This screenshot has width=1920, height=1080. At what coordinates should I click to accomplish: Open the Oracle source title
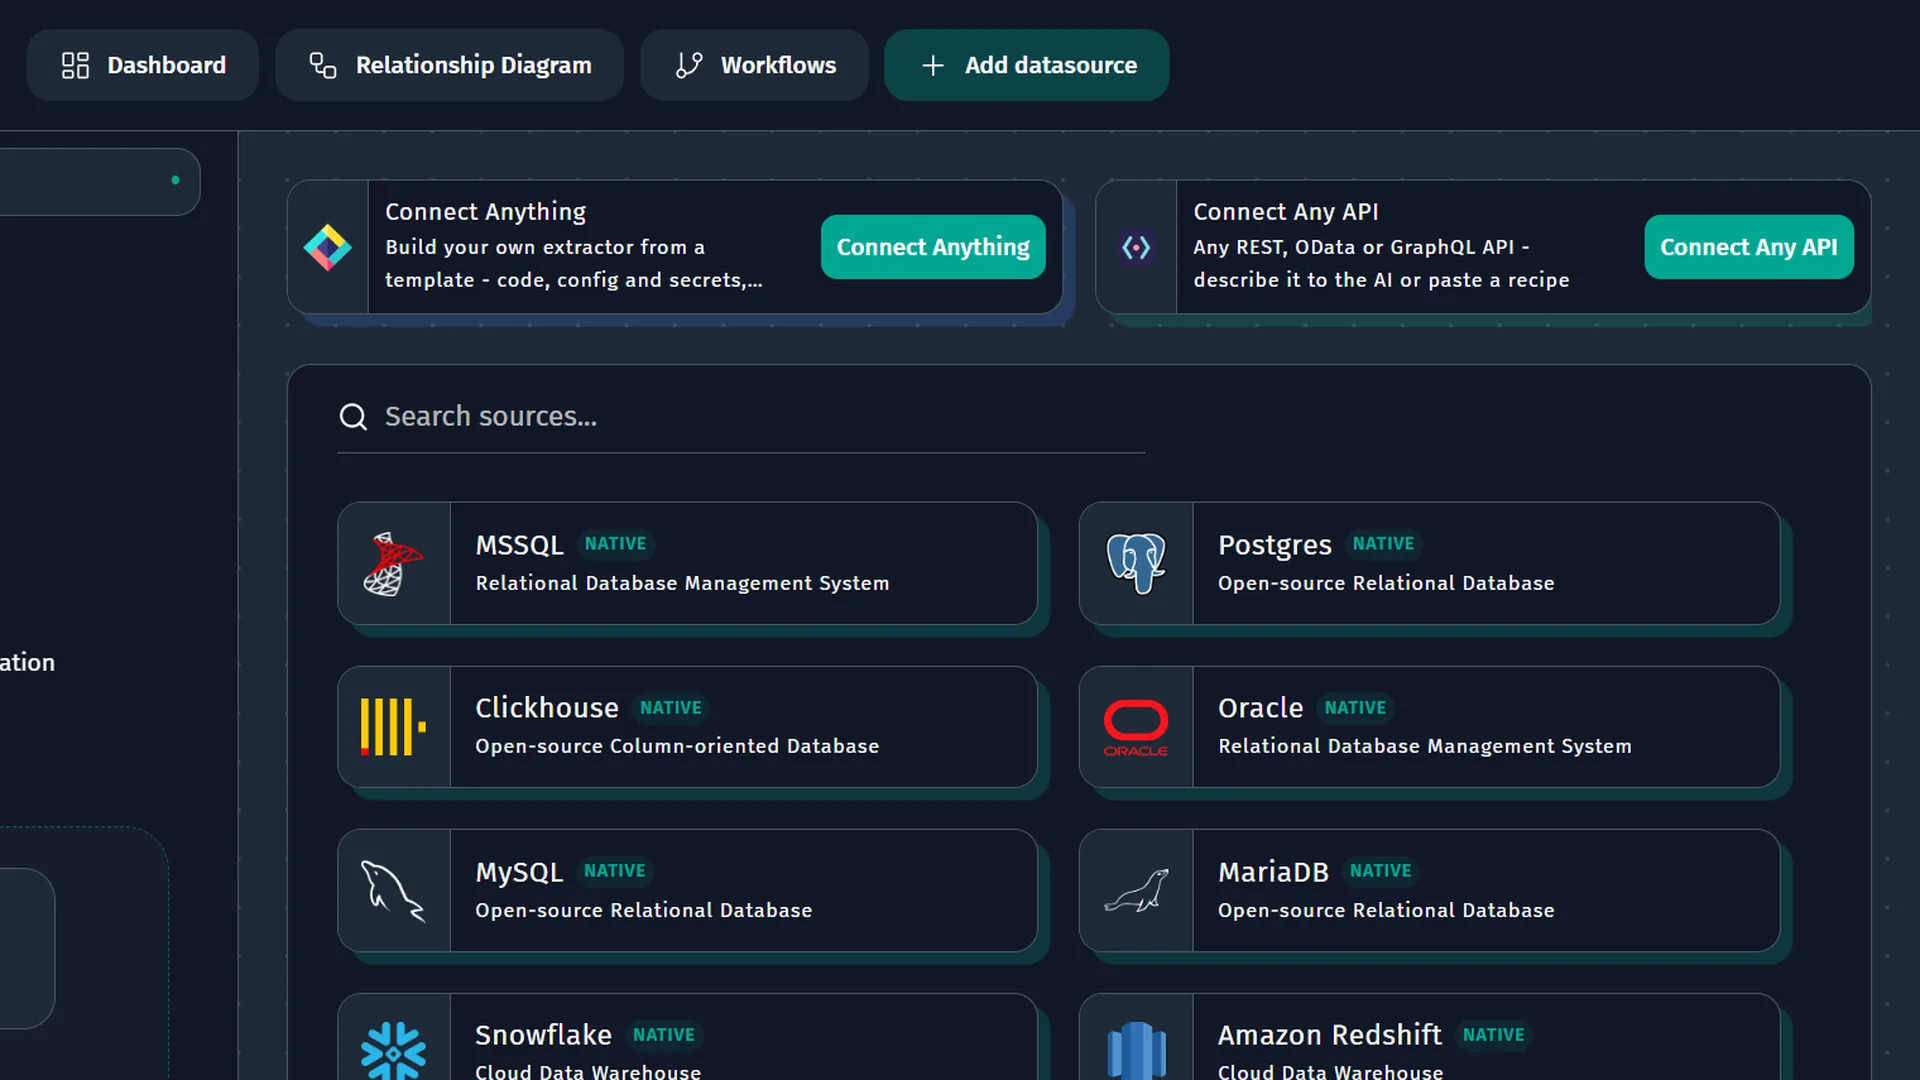point(1260,708)
